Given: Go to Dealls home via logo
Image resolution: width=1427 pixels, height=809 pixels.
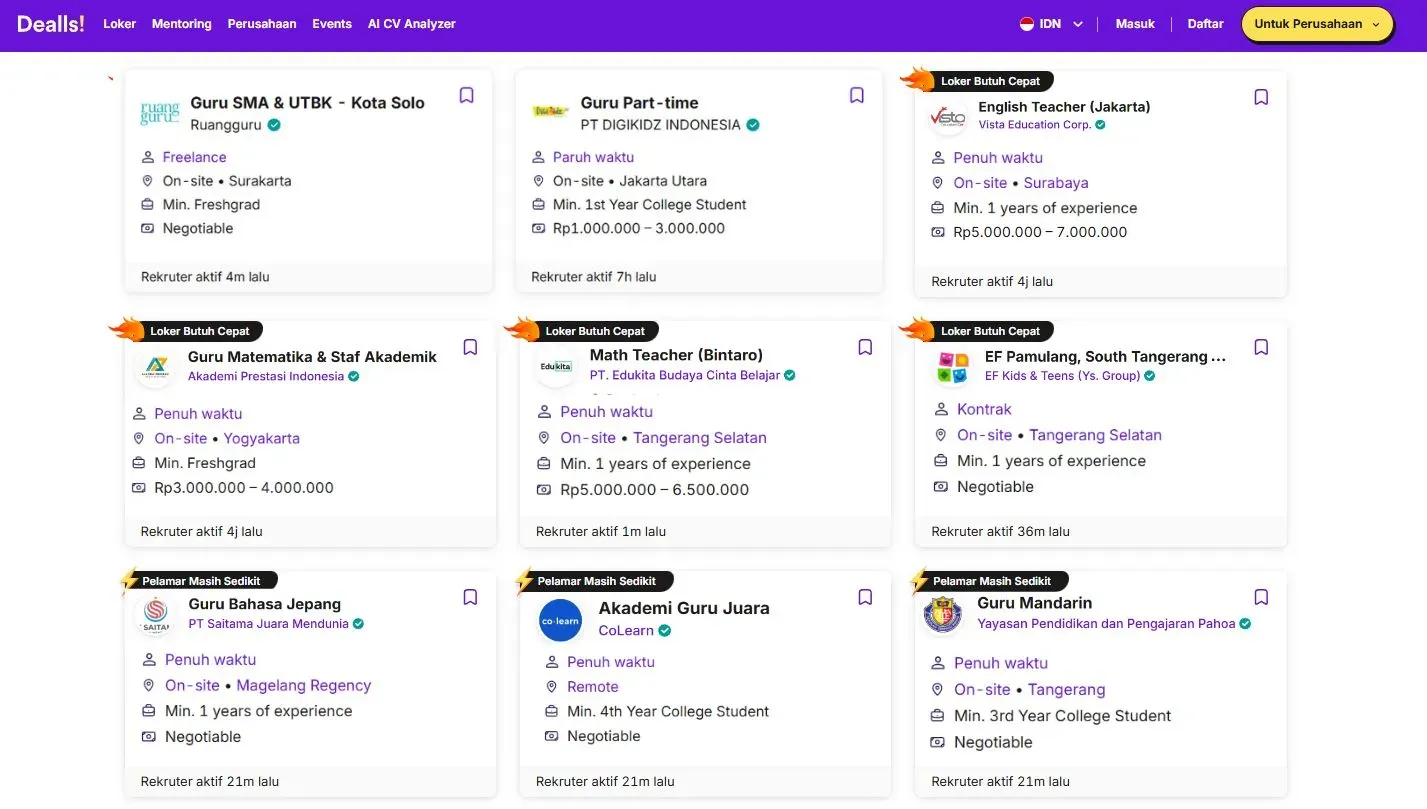Looking at the screenshot, I should [51, 24].
